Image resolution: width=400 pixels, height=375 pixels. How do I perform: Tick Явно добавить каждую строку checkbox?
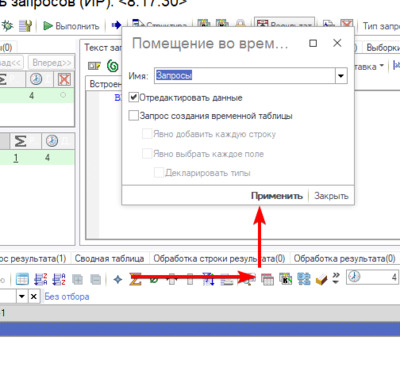(147, 134)
